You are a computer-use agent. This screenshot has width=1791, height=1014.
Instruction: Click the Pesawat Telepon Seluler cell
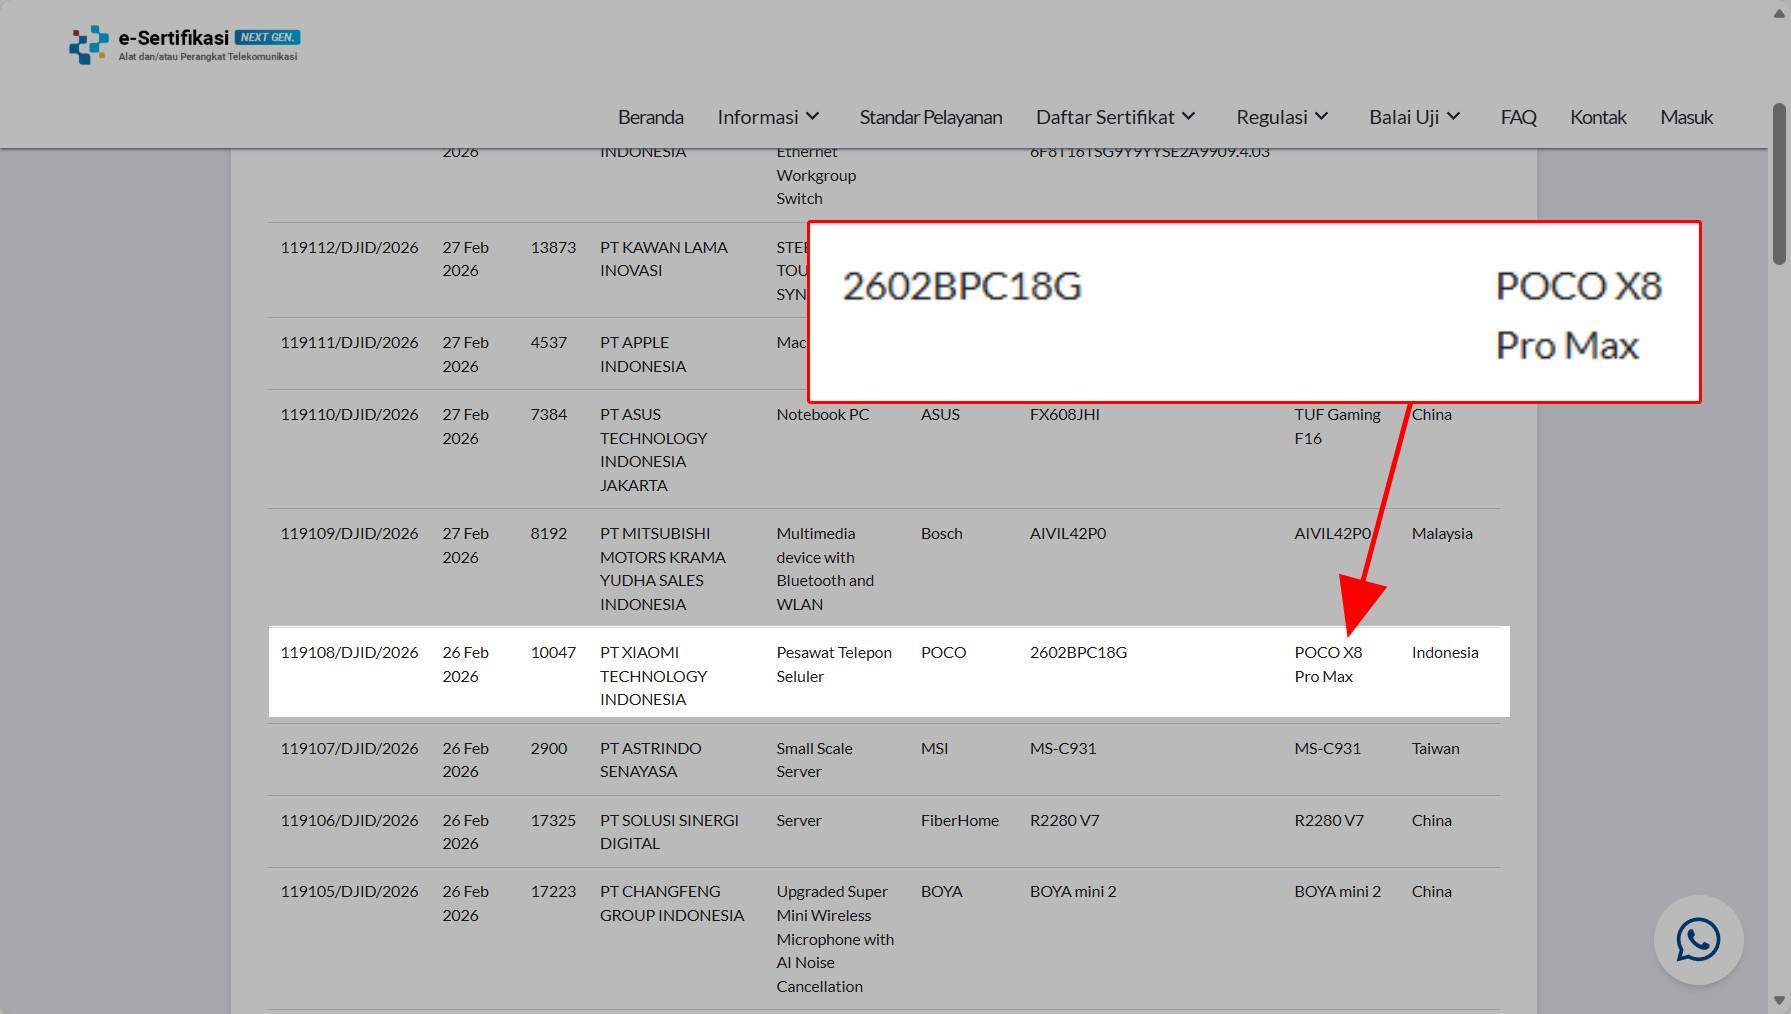pos(834,664)
